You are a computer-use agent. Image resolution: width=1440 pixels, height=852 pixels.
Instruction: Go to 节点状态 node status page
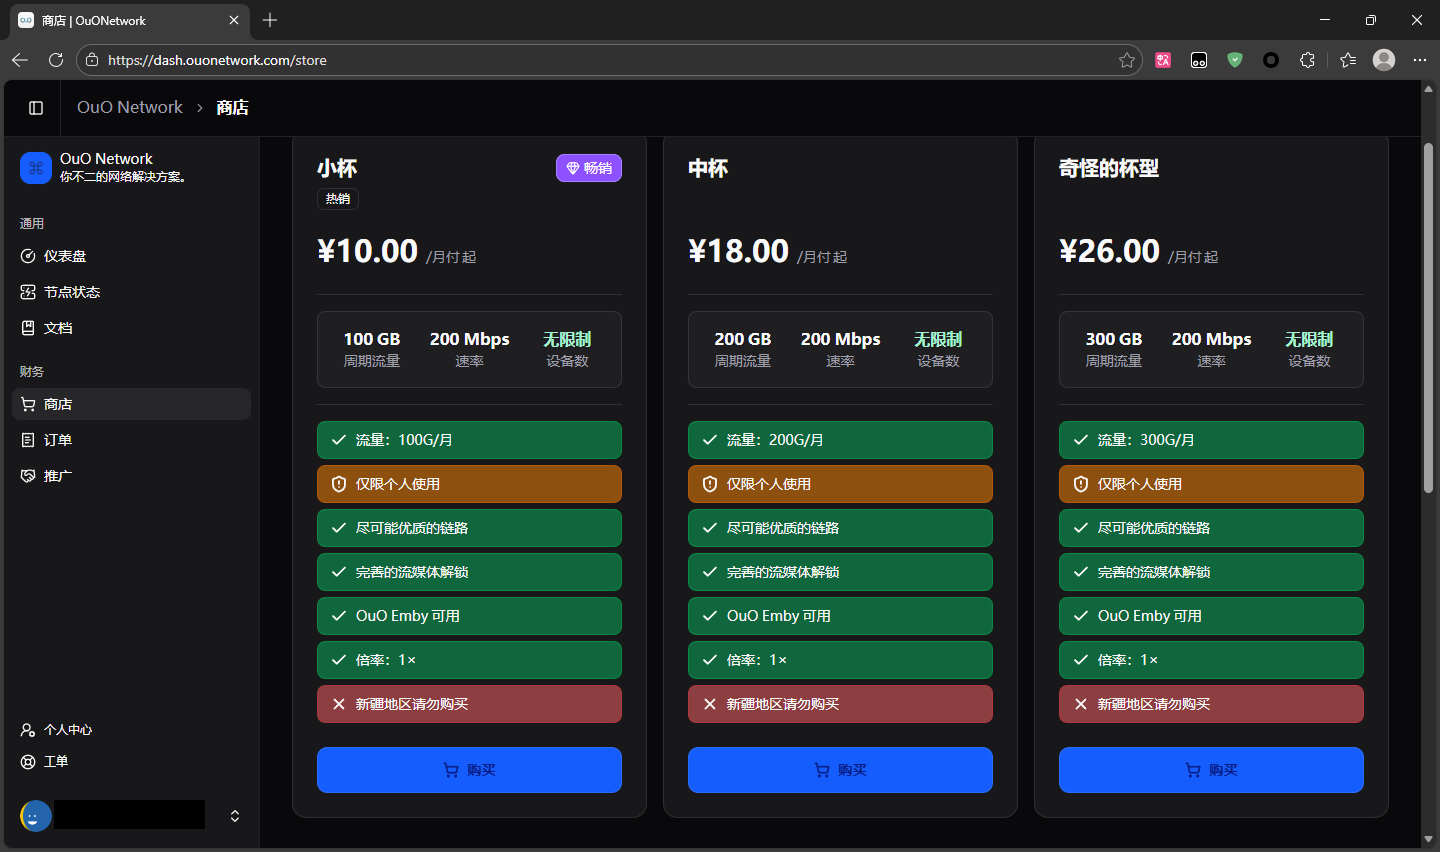click(x=72, y=292)
